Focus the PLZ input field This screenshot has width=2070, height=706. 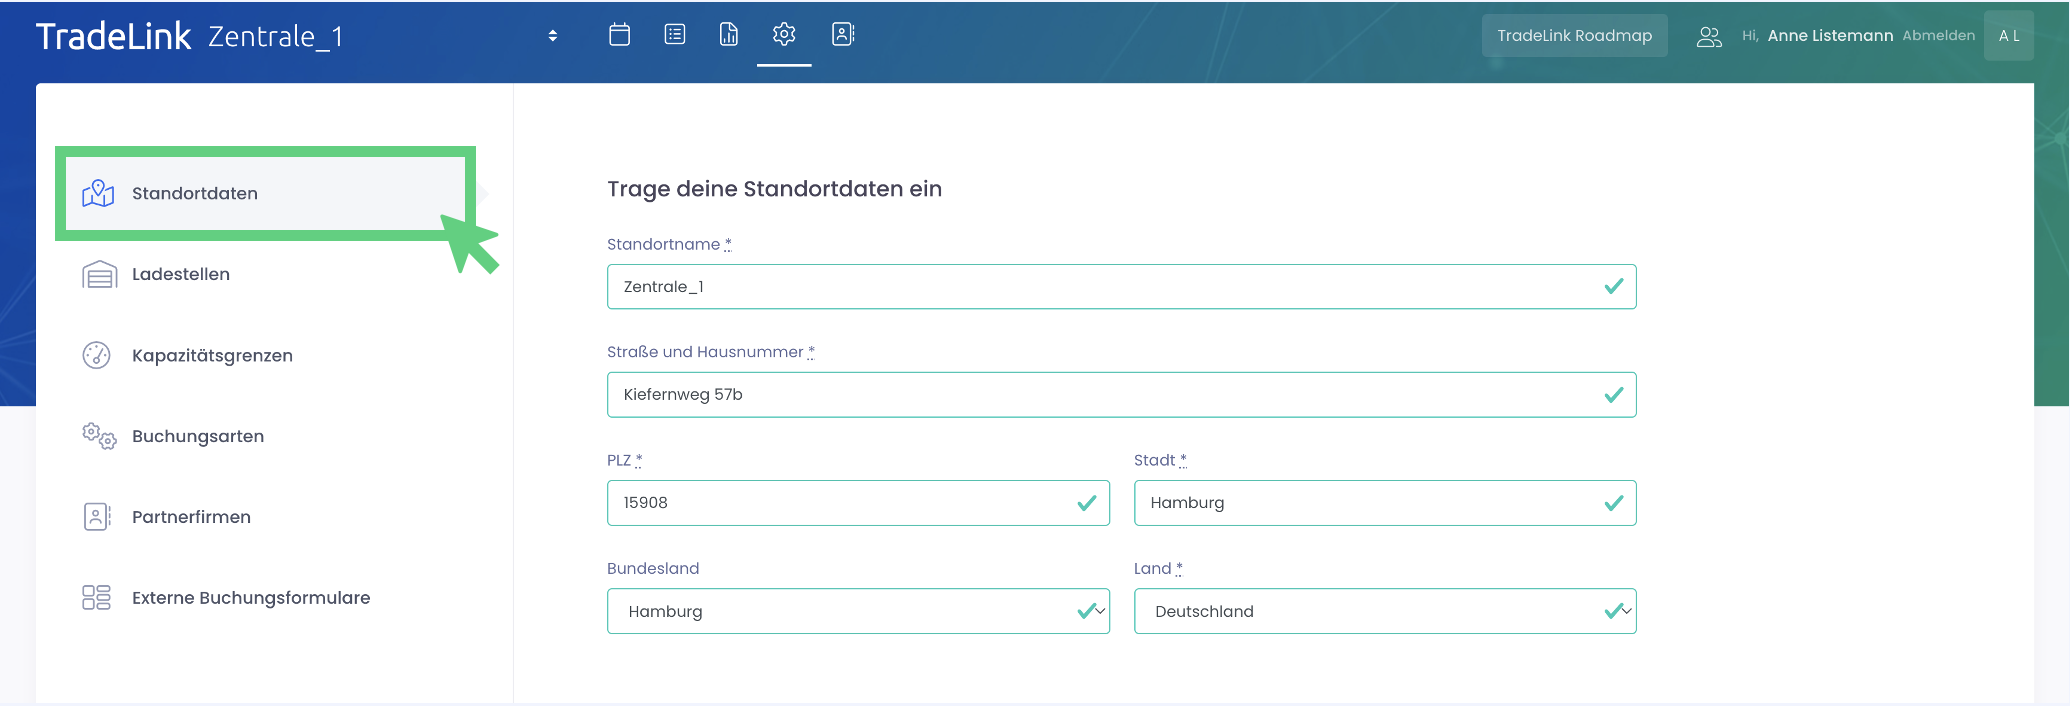pos(840,503)
